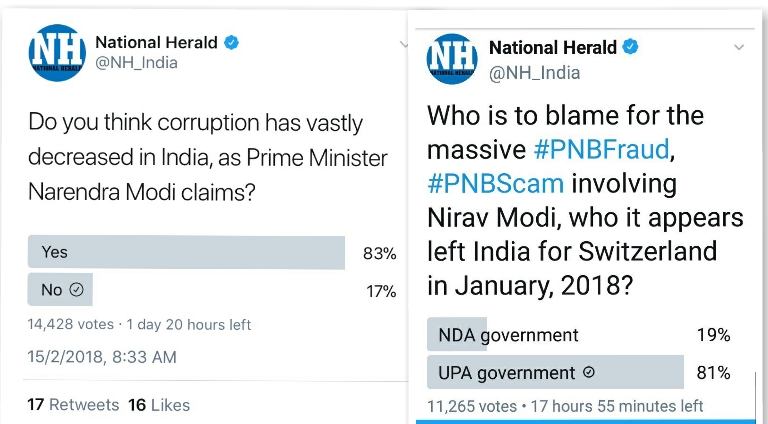Open the #PNBScam hashtag link
768x424 pixels.
coord(496,184)
